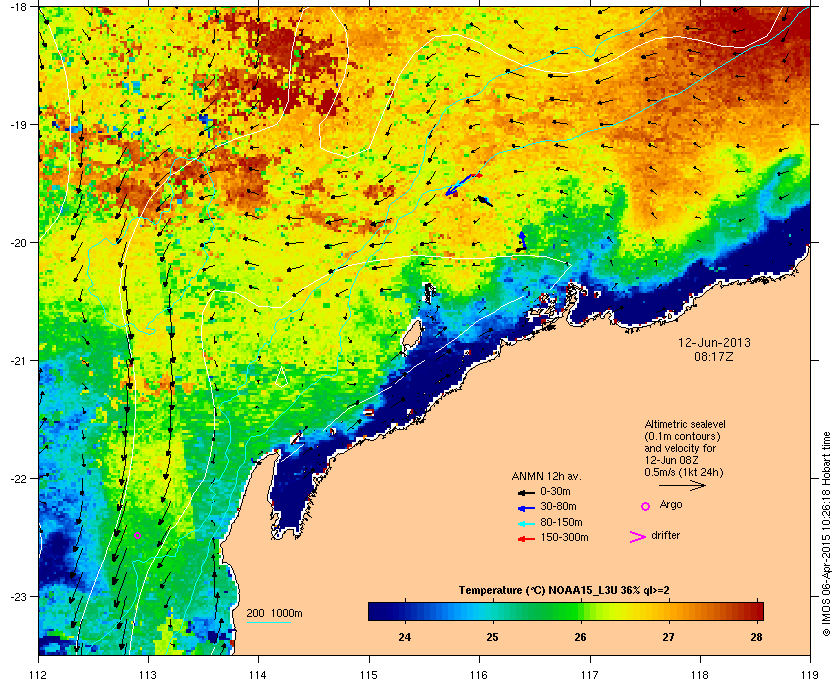Click the colorbar tick label 25
The height and width of the screenshot is (680, 840).
[x=492, y=637]
